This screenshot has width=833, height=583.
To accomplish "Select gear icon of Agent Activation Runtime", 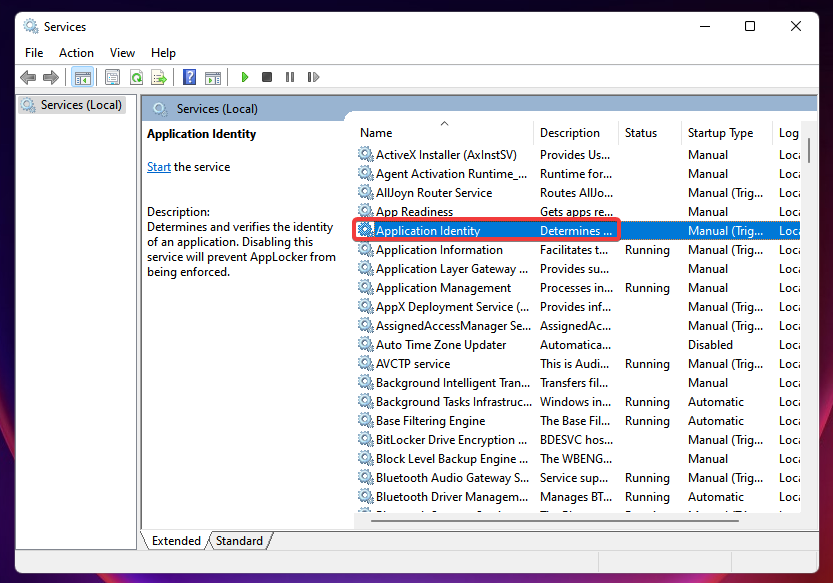I will 366,174.
